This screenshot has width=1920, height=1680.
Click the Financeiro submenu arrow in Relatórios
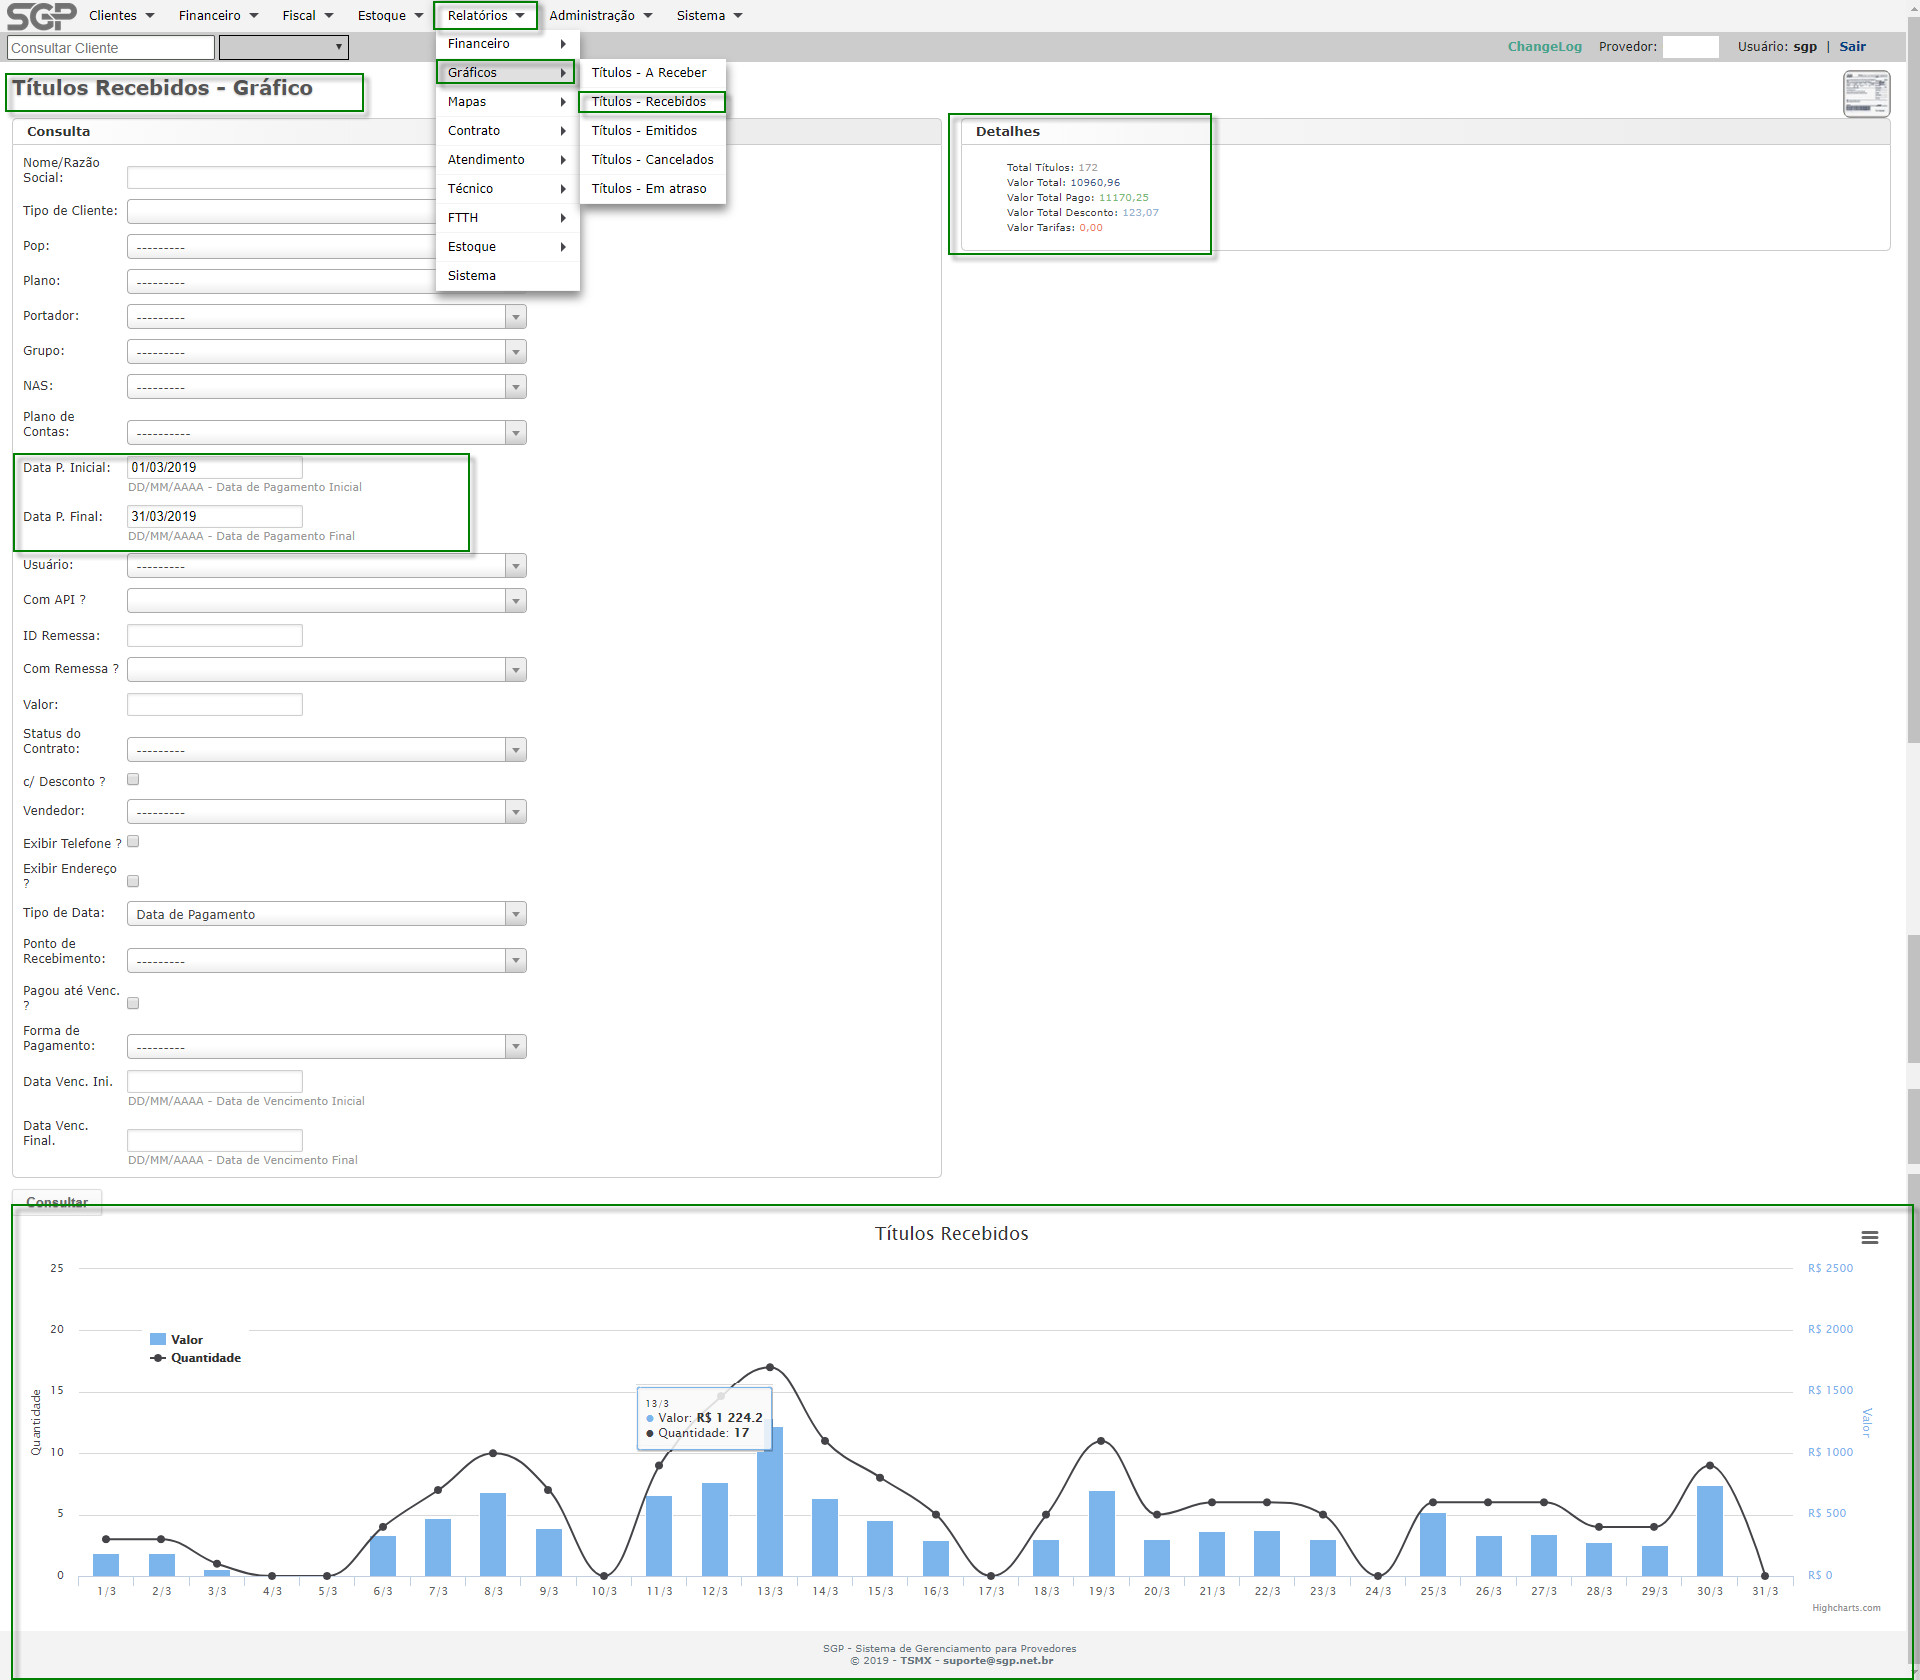pyautogui.click(x=563, y=44)
